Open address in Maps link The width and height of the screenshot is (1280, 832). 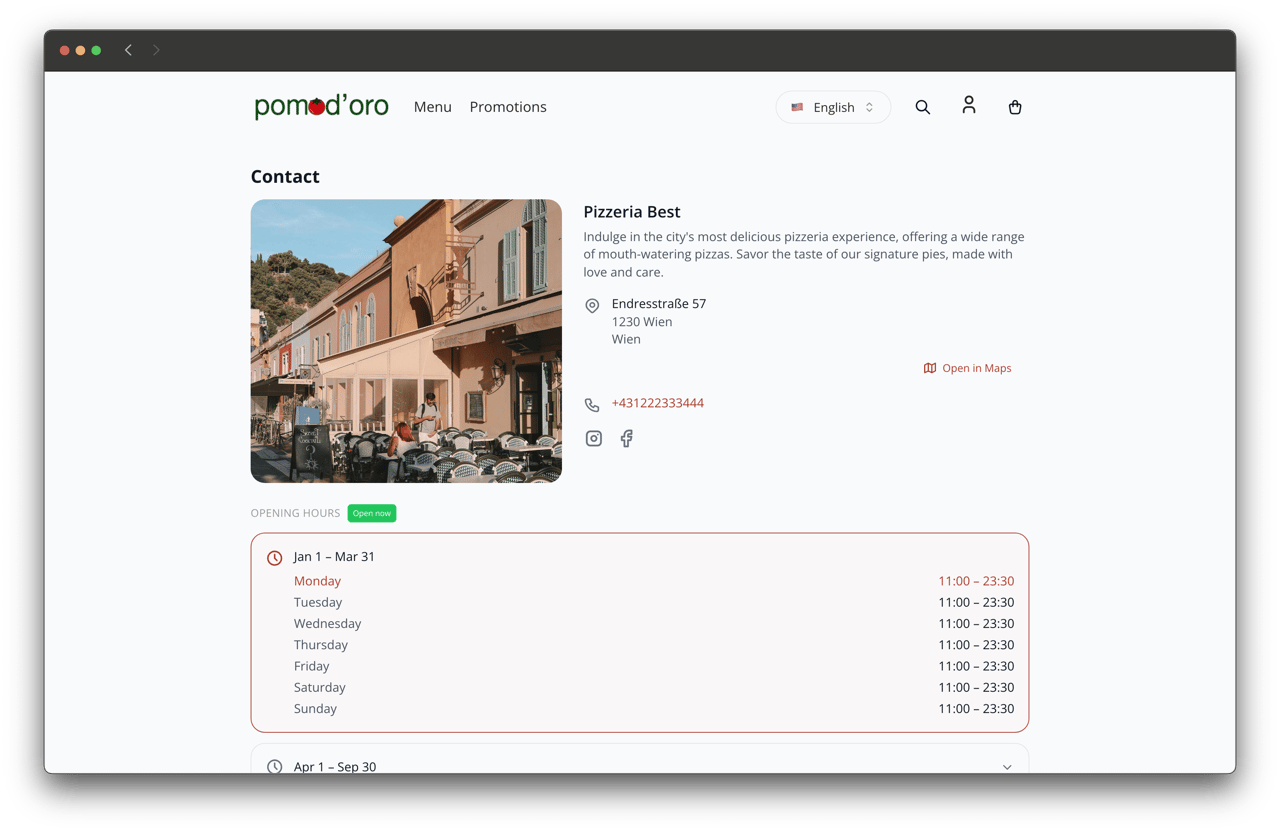click(x=967, y=368)
